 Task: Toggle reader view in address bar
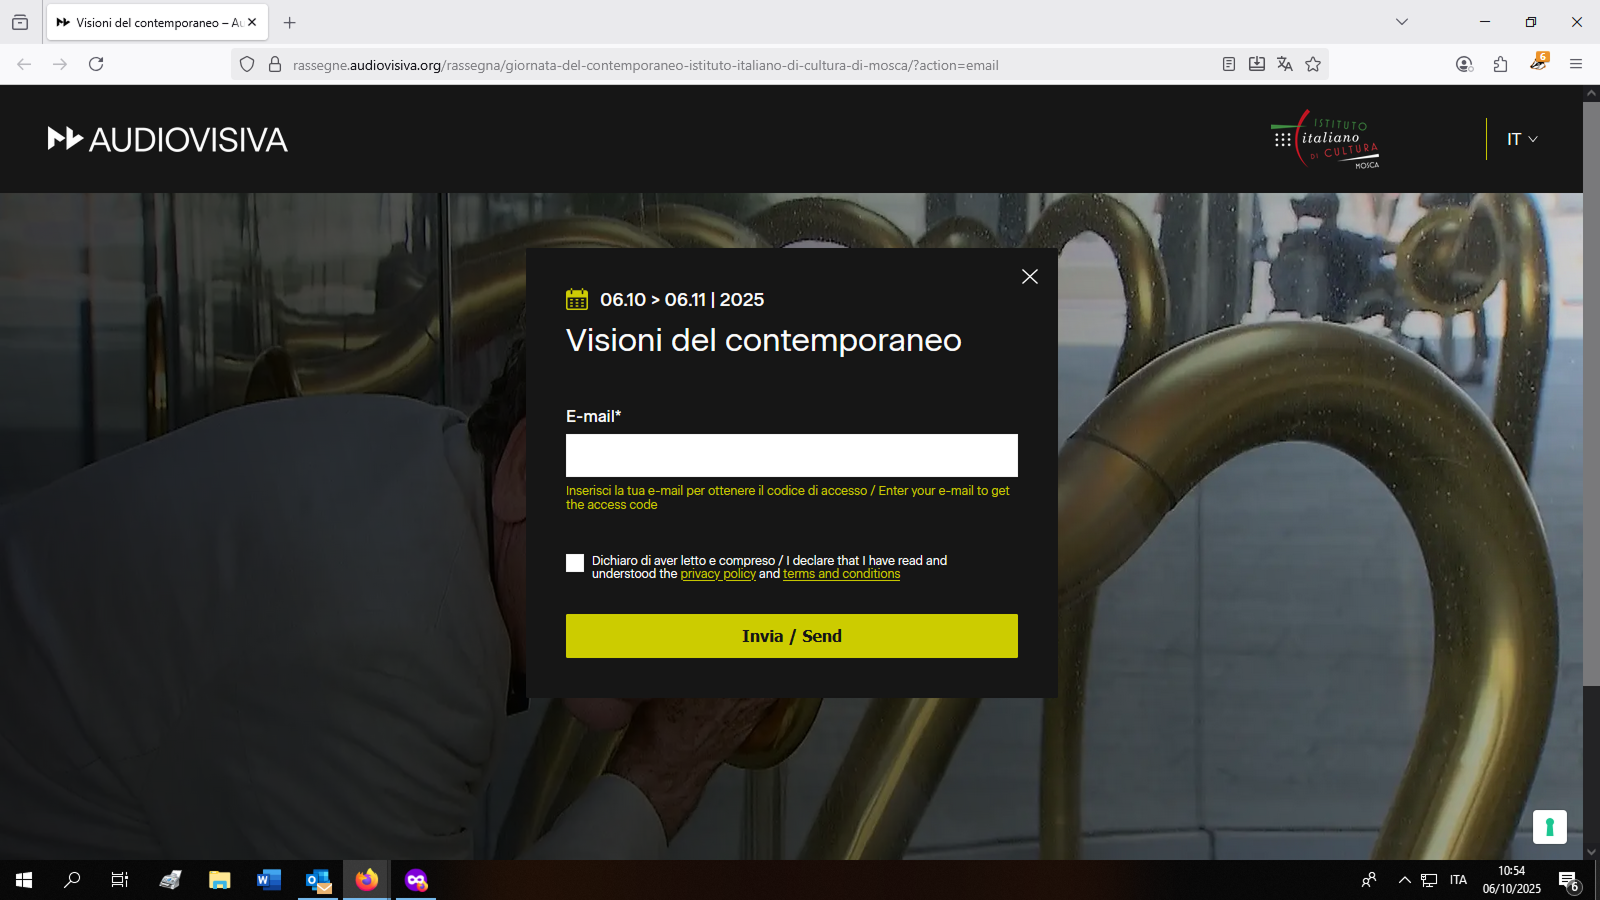(1229, 64)
